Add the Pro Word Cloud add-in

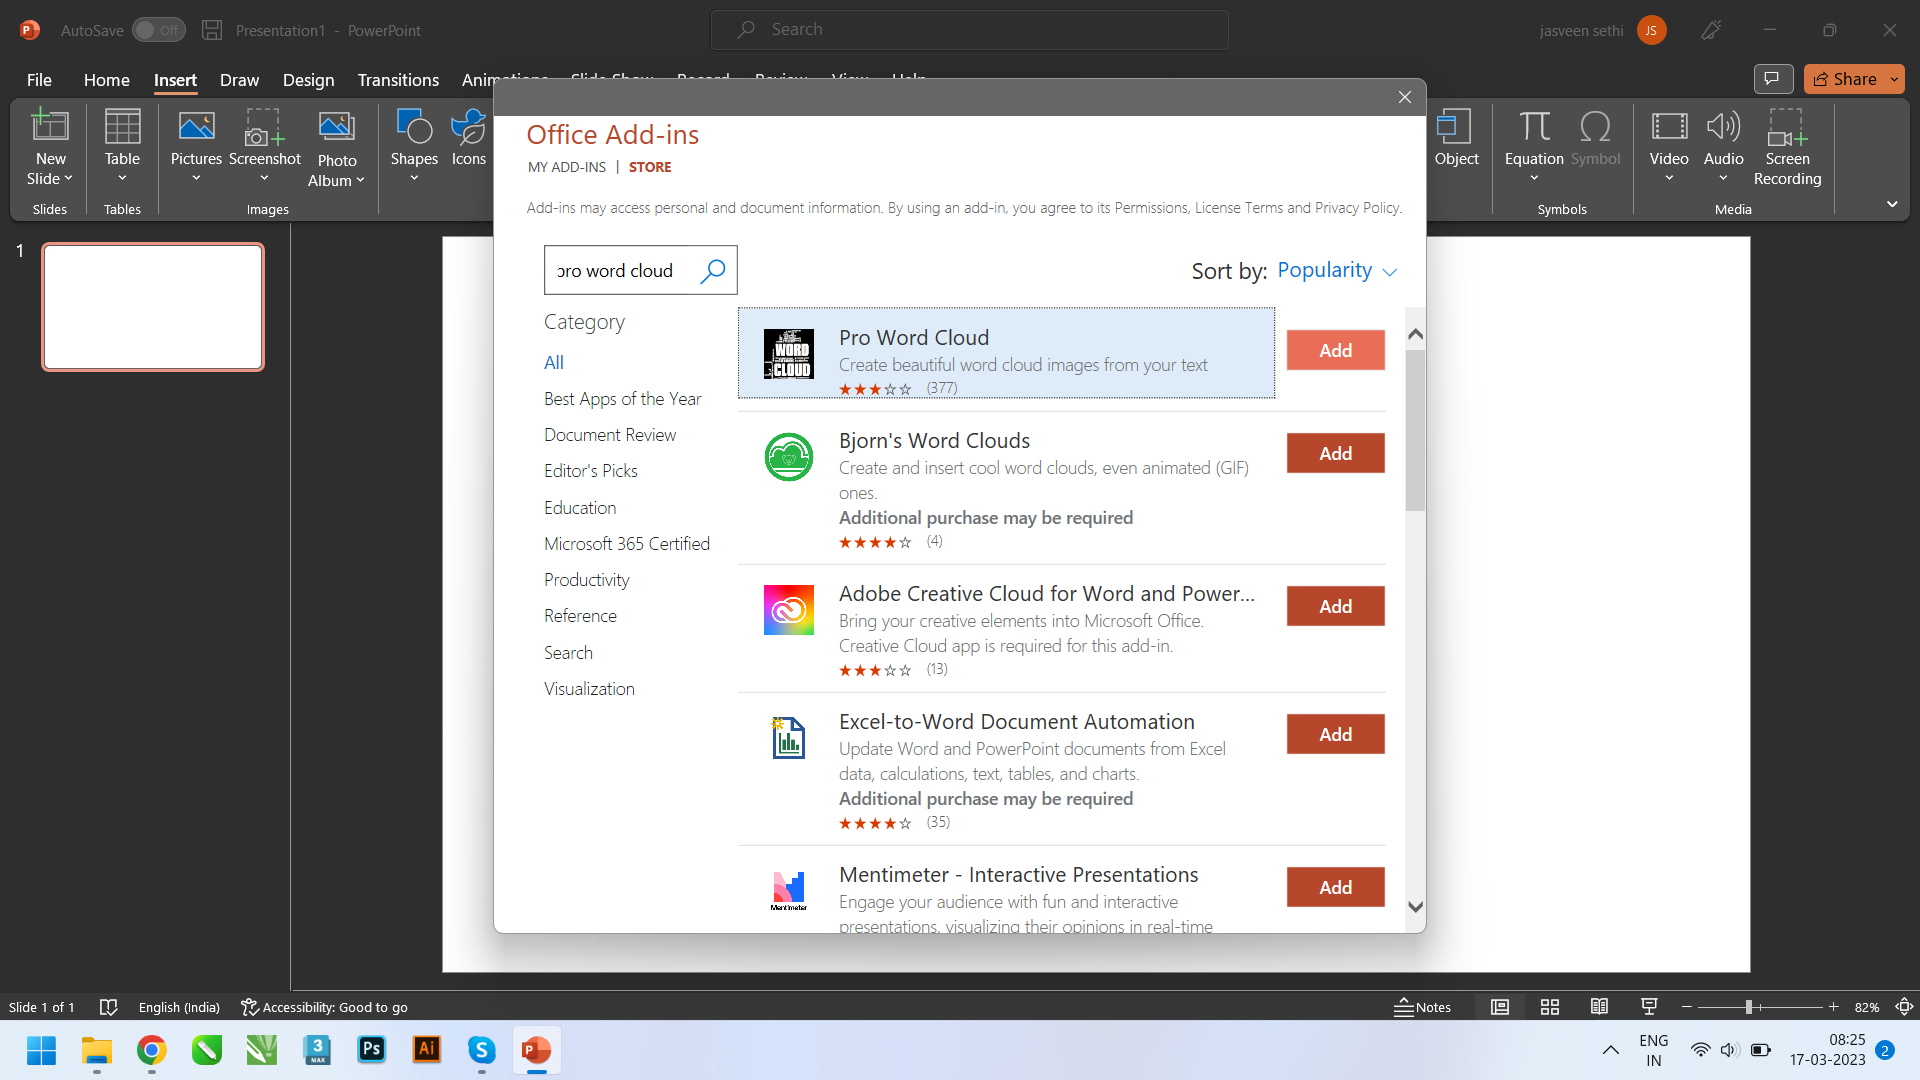tap(1335, 350)
